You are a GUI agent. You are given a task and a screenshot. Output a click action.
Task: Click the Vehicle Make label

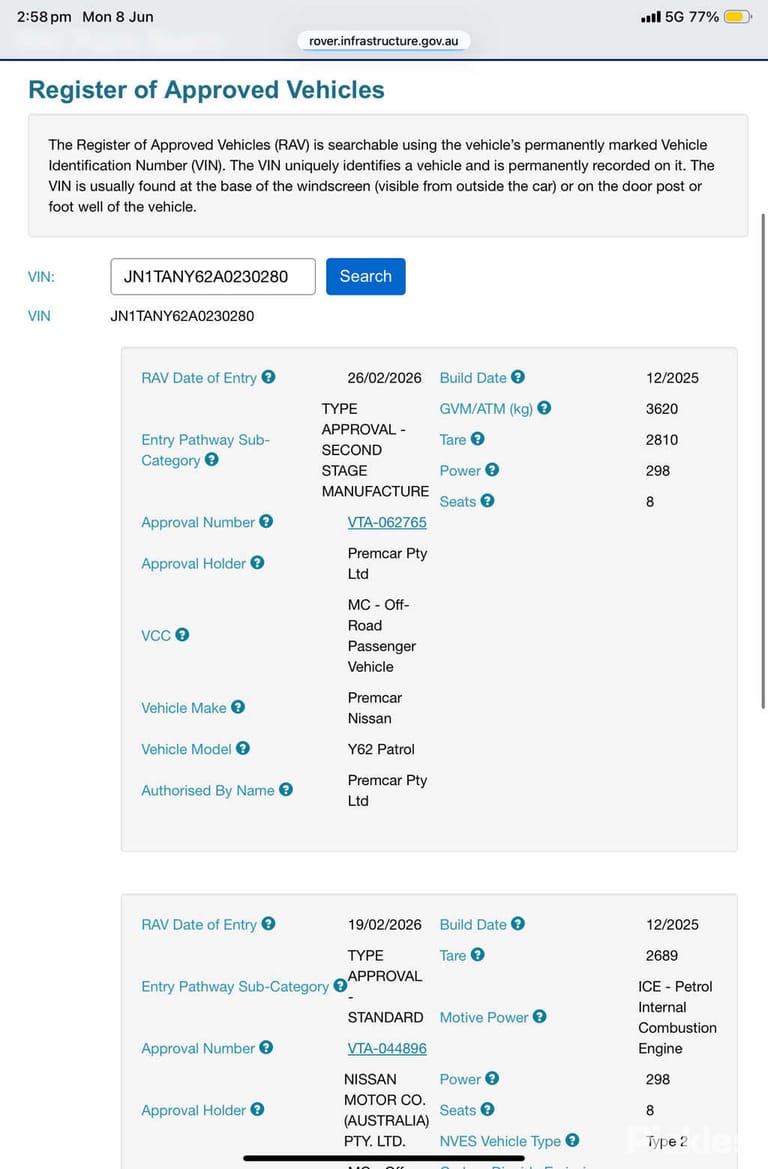184,708
